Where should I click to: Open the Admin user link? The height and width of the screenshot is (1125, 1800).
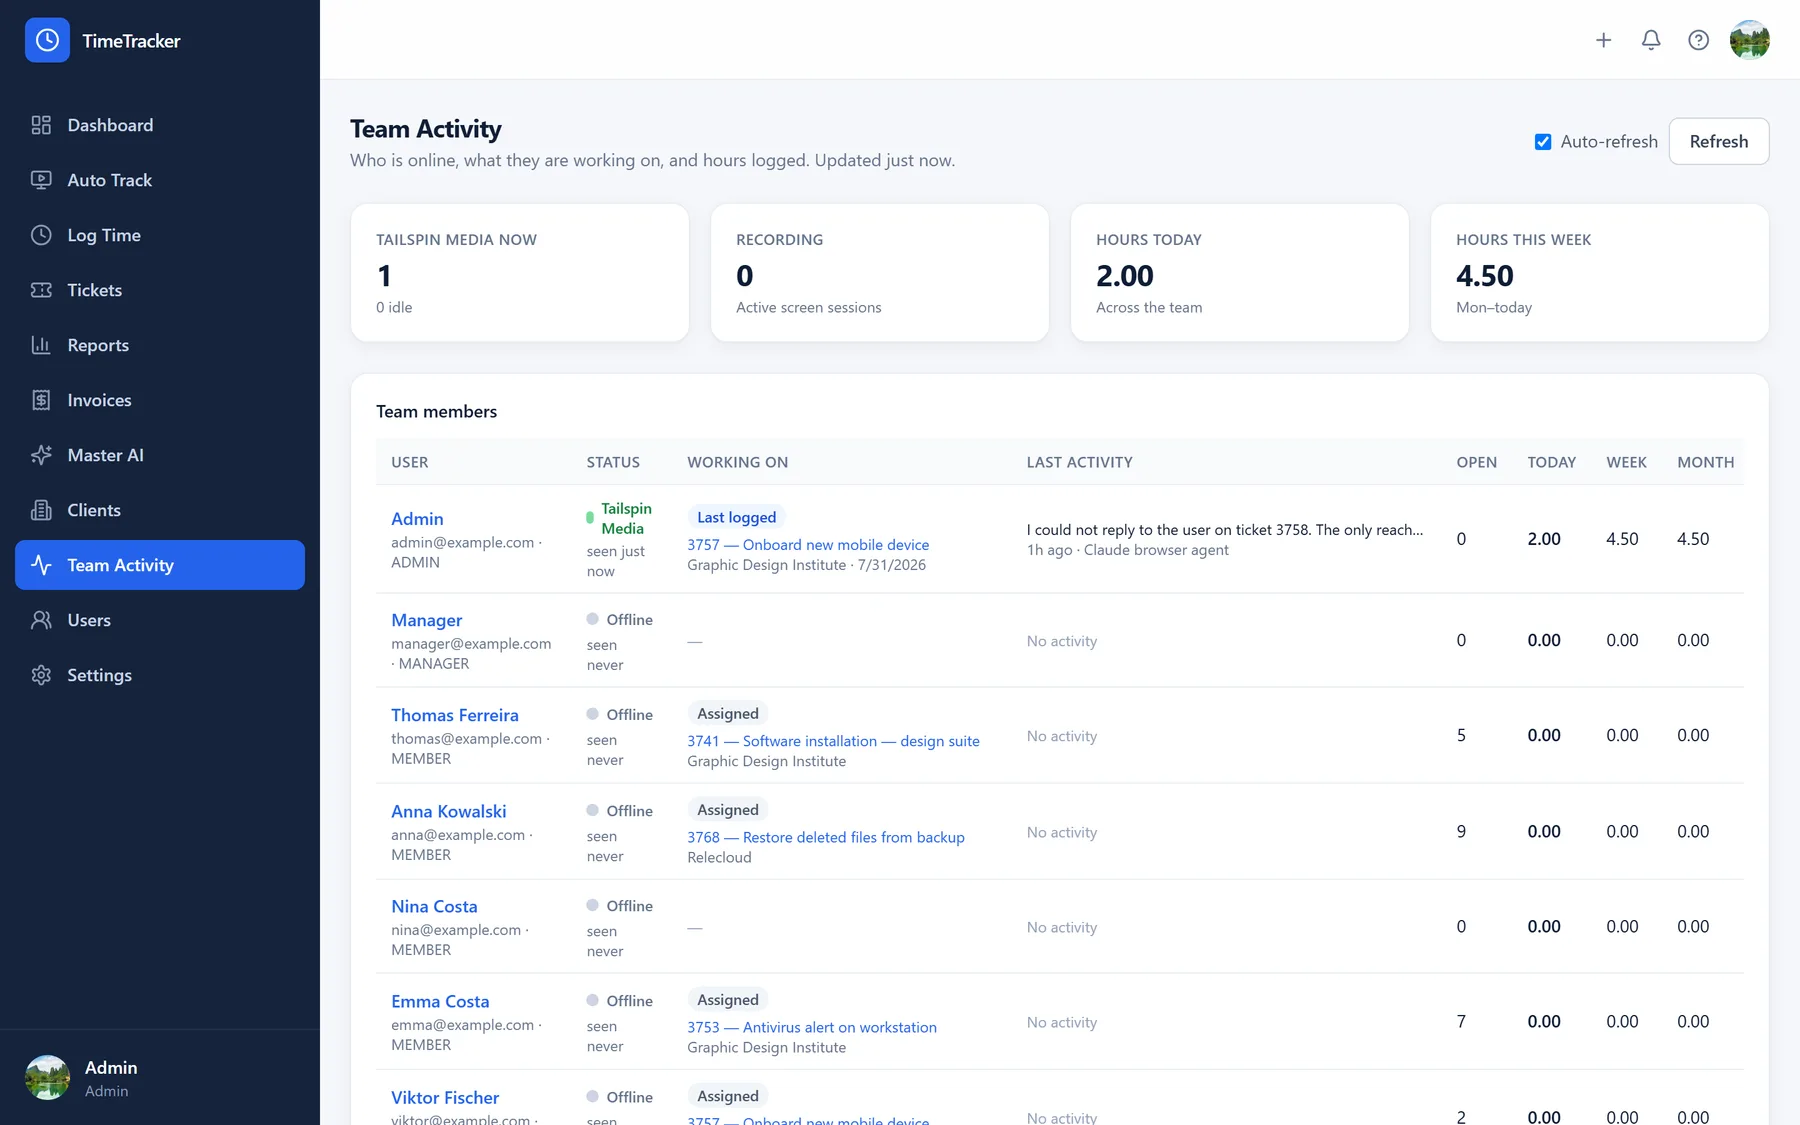pos(417,519)
